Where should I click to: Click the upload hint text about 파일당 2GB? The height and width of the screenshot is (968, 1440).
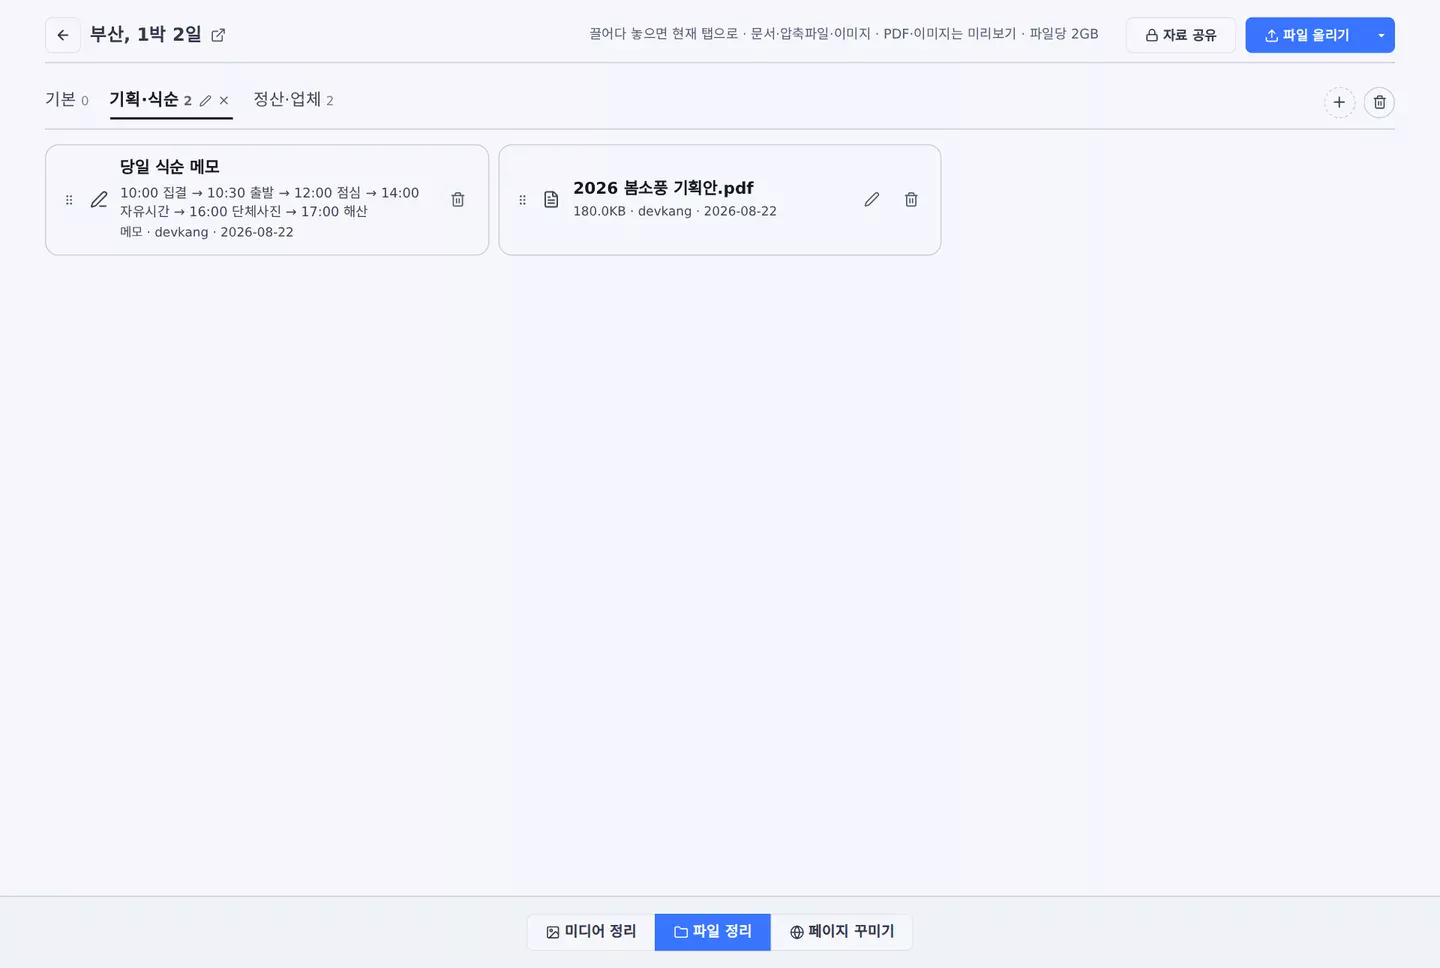(844, 34)
